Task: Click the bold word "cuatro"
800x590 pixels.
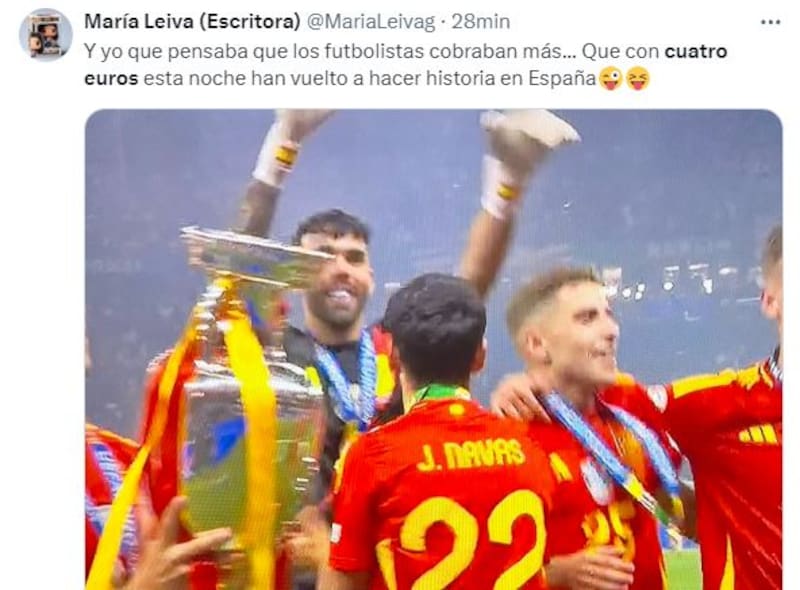Action: 696,52
